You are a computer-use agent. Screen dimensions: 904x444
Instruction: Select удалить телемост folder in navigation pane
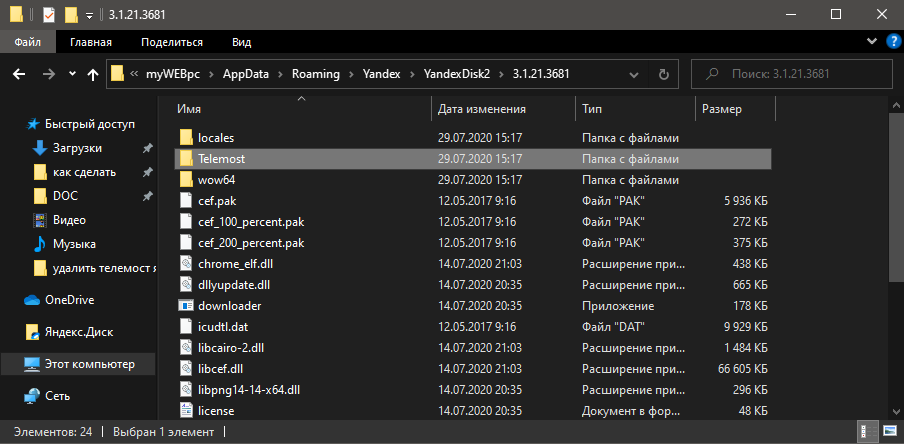point(104,268)
